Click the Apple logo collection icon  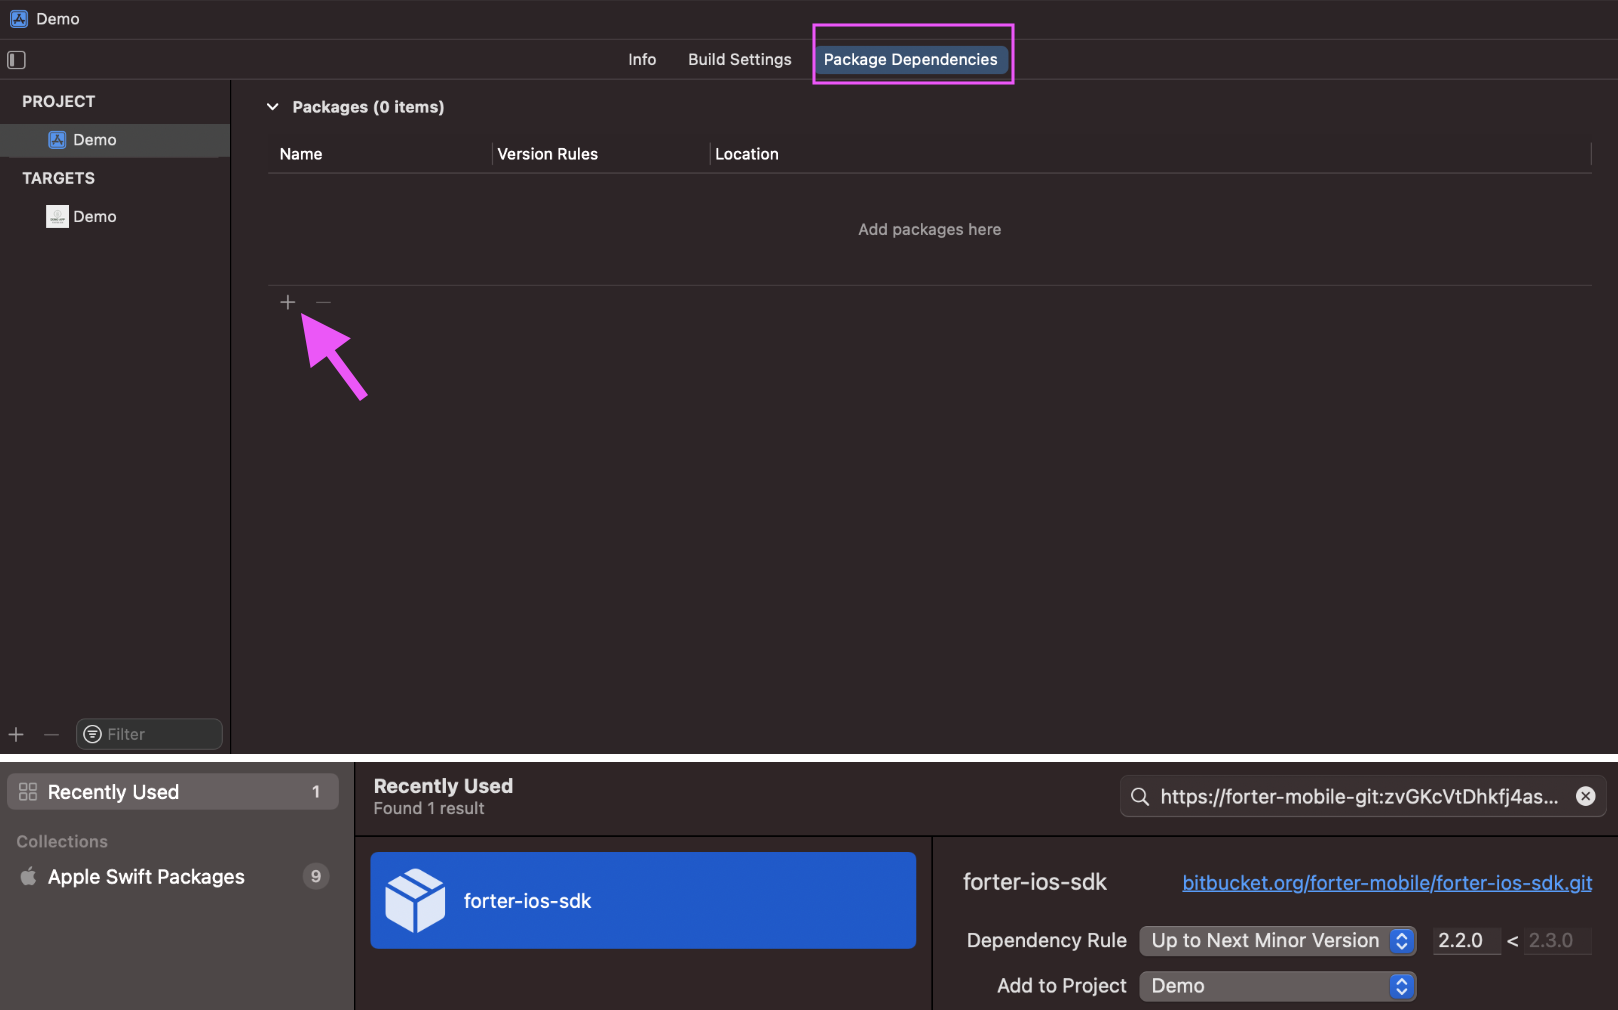[28, 876]
